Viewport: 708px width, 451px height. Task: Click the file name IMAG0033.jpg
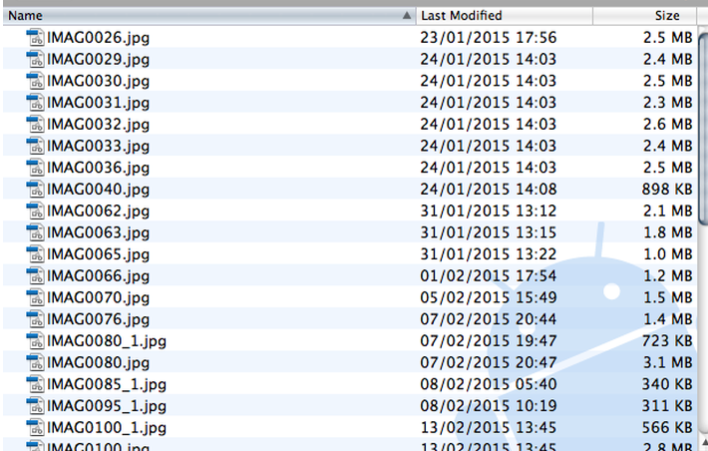[98, 146]
